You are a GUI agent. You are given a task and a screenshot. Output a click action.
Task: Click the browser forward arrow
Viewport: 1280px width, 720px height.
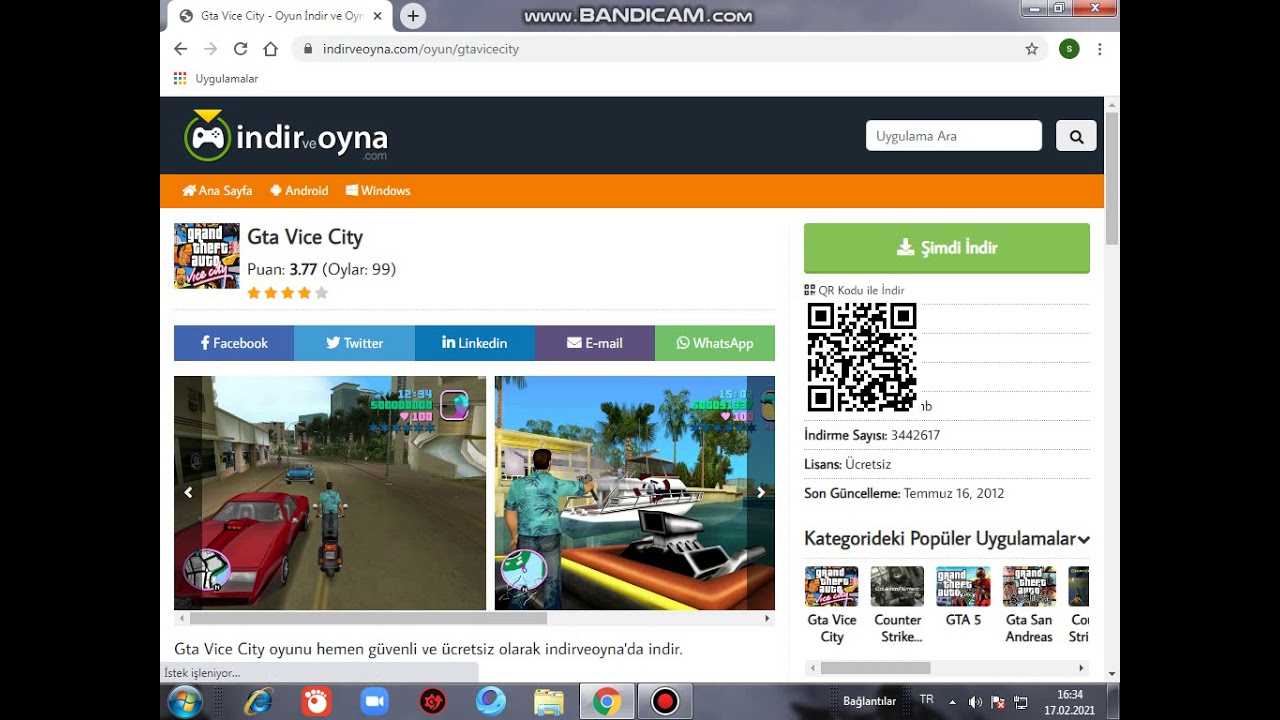[x=210, y=49]
